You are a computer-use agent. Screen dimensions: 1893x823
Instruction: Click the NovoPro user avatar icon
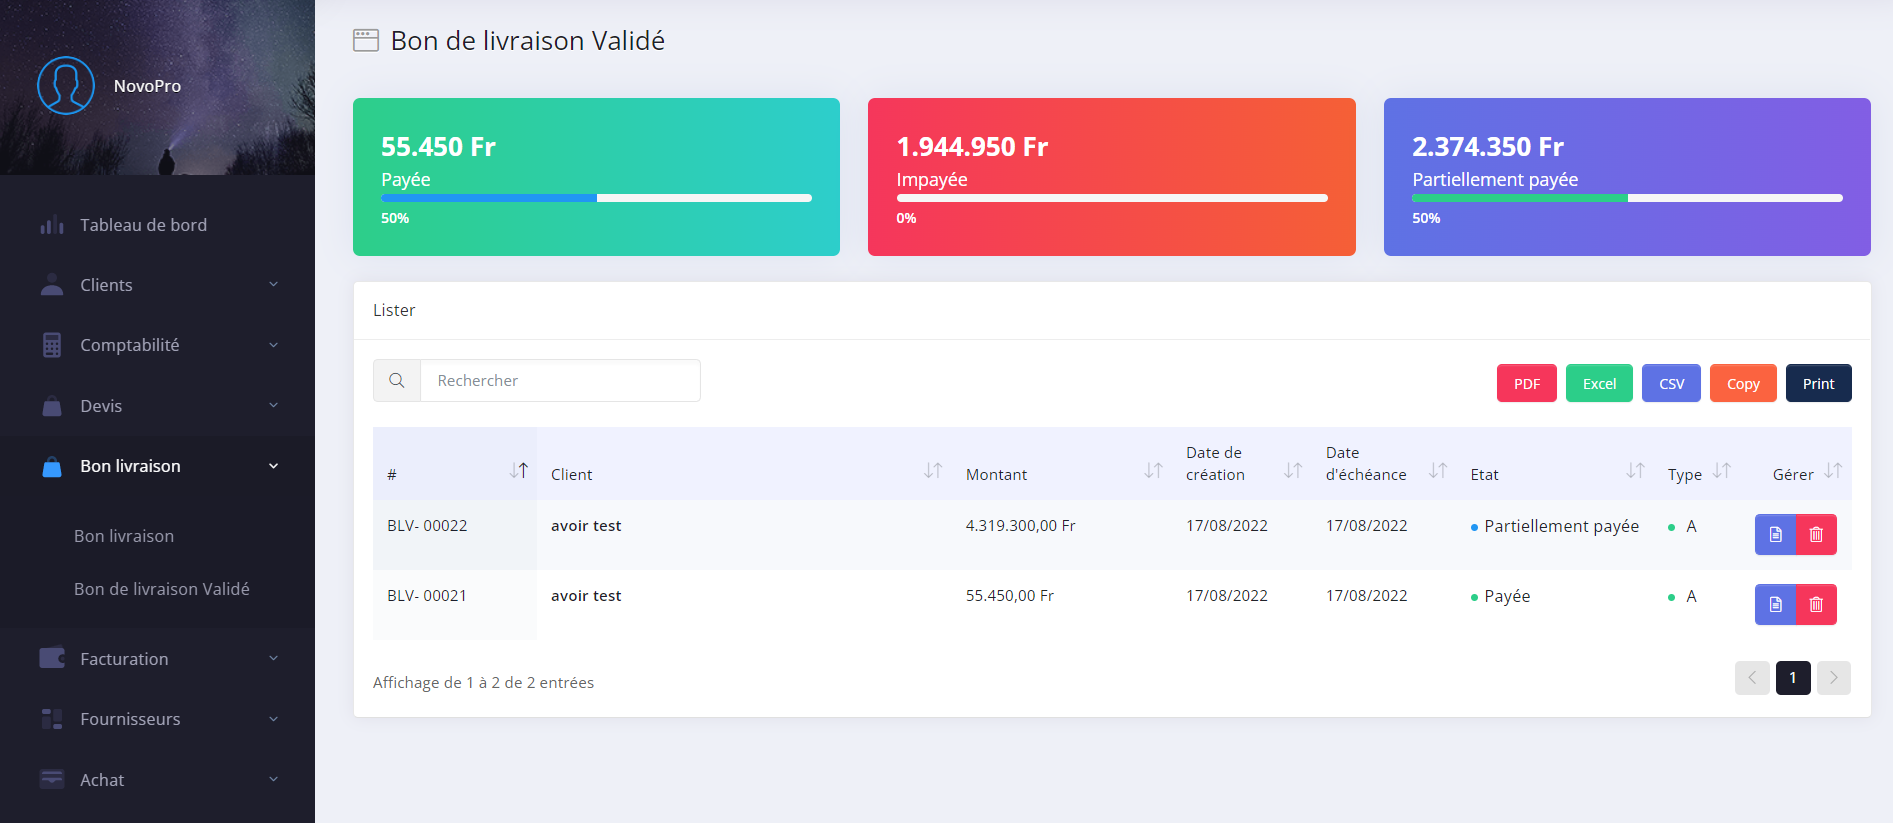pyautogui.click(x=66, y=86)
